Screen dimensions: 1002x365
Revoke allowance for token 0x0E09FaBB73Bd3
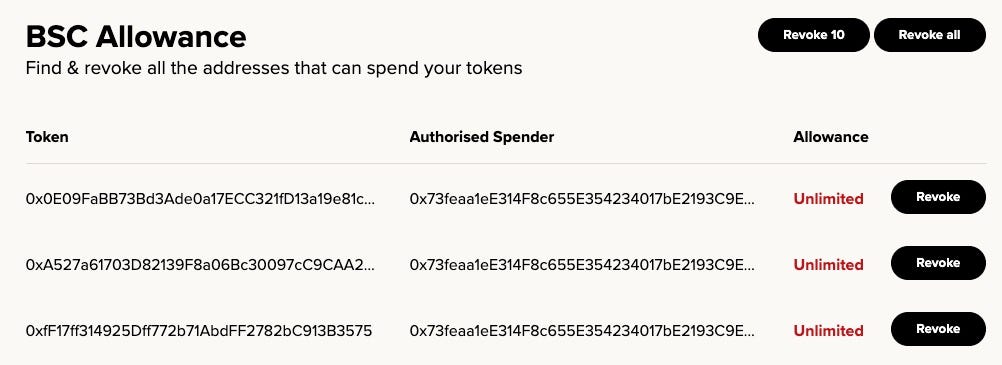(938, 197)
